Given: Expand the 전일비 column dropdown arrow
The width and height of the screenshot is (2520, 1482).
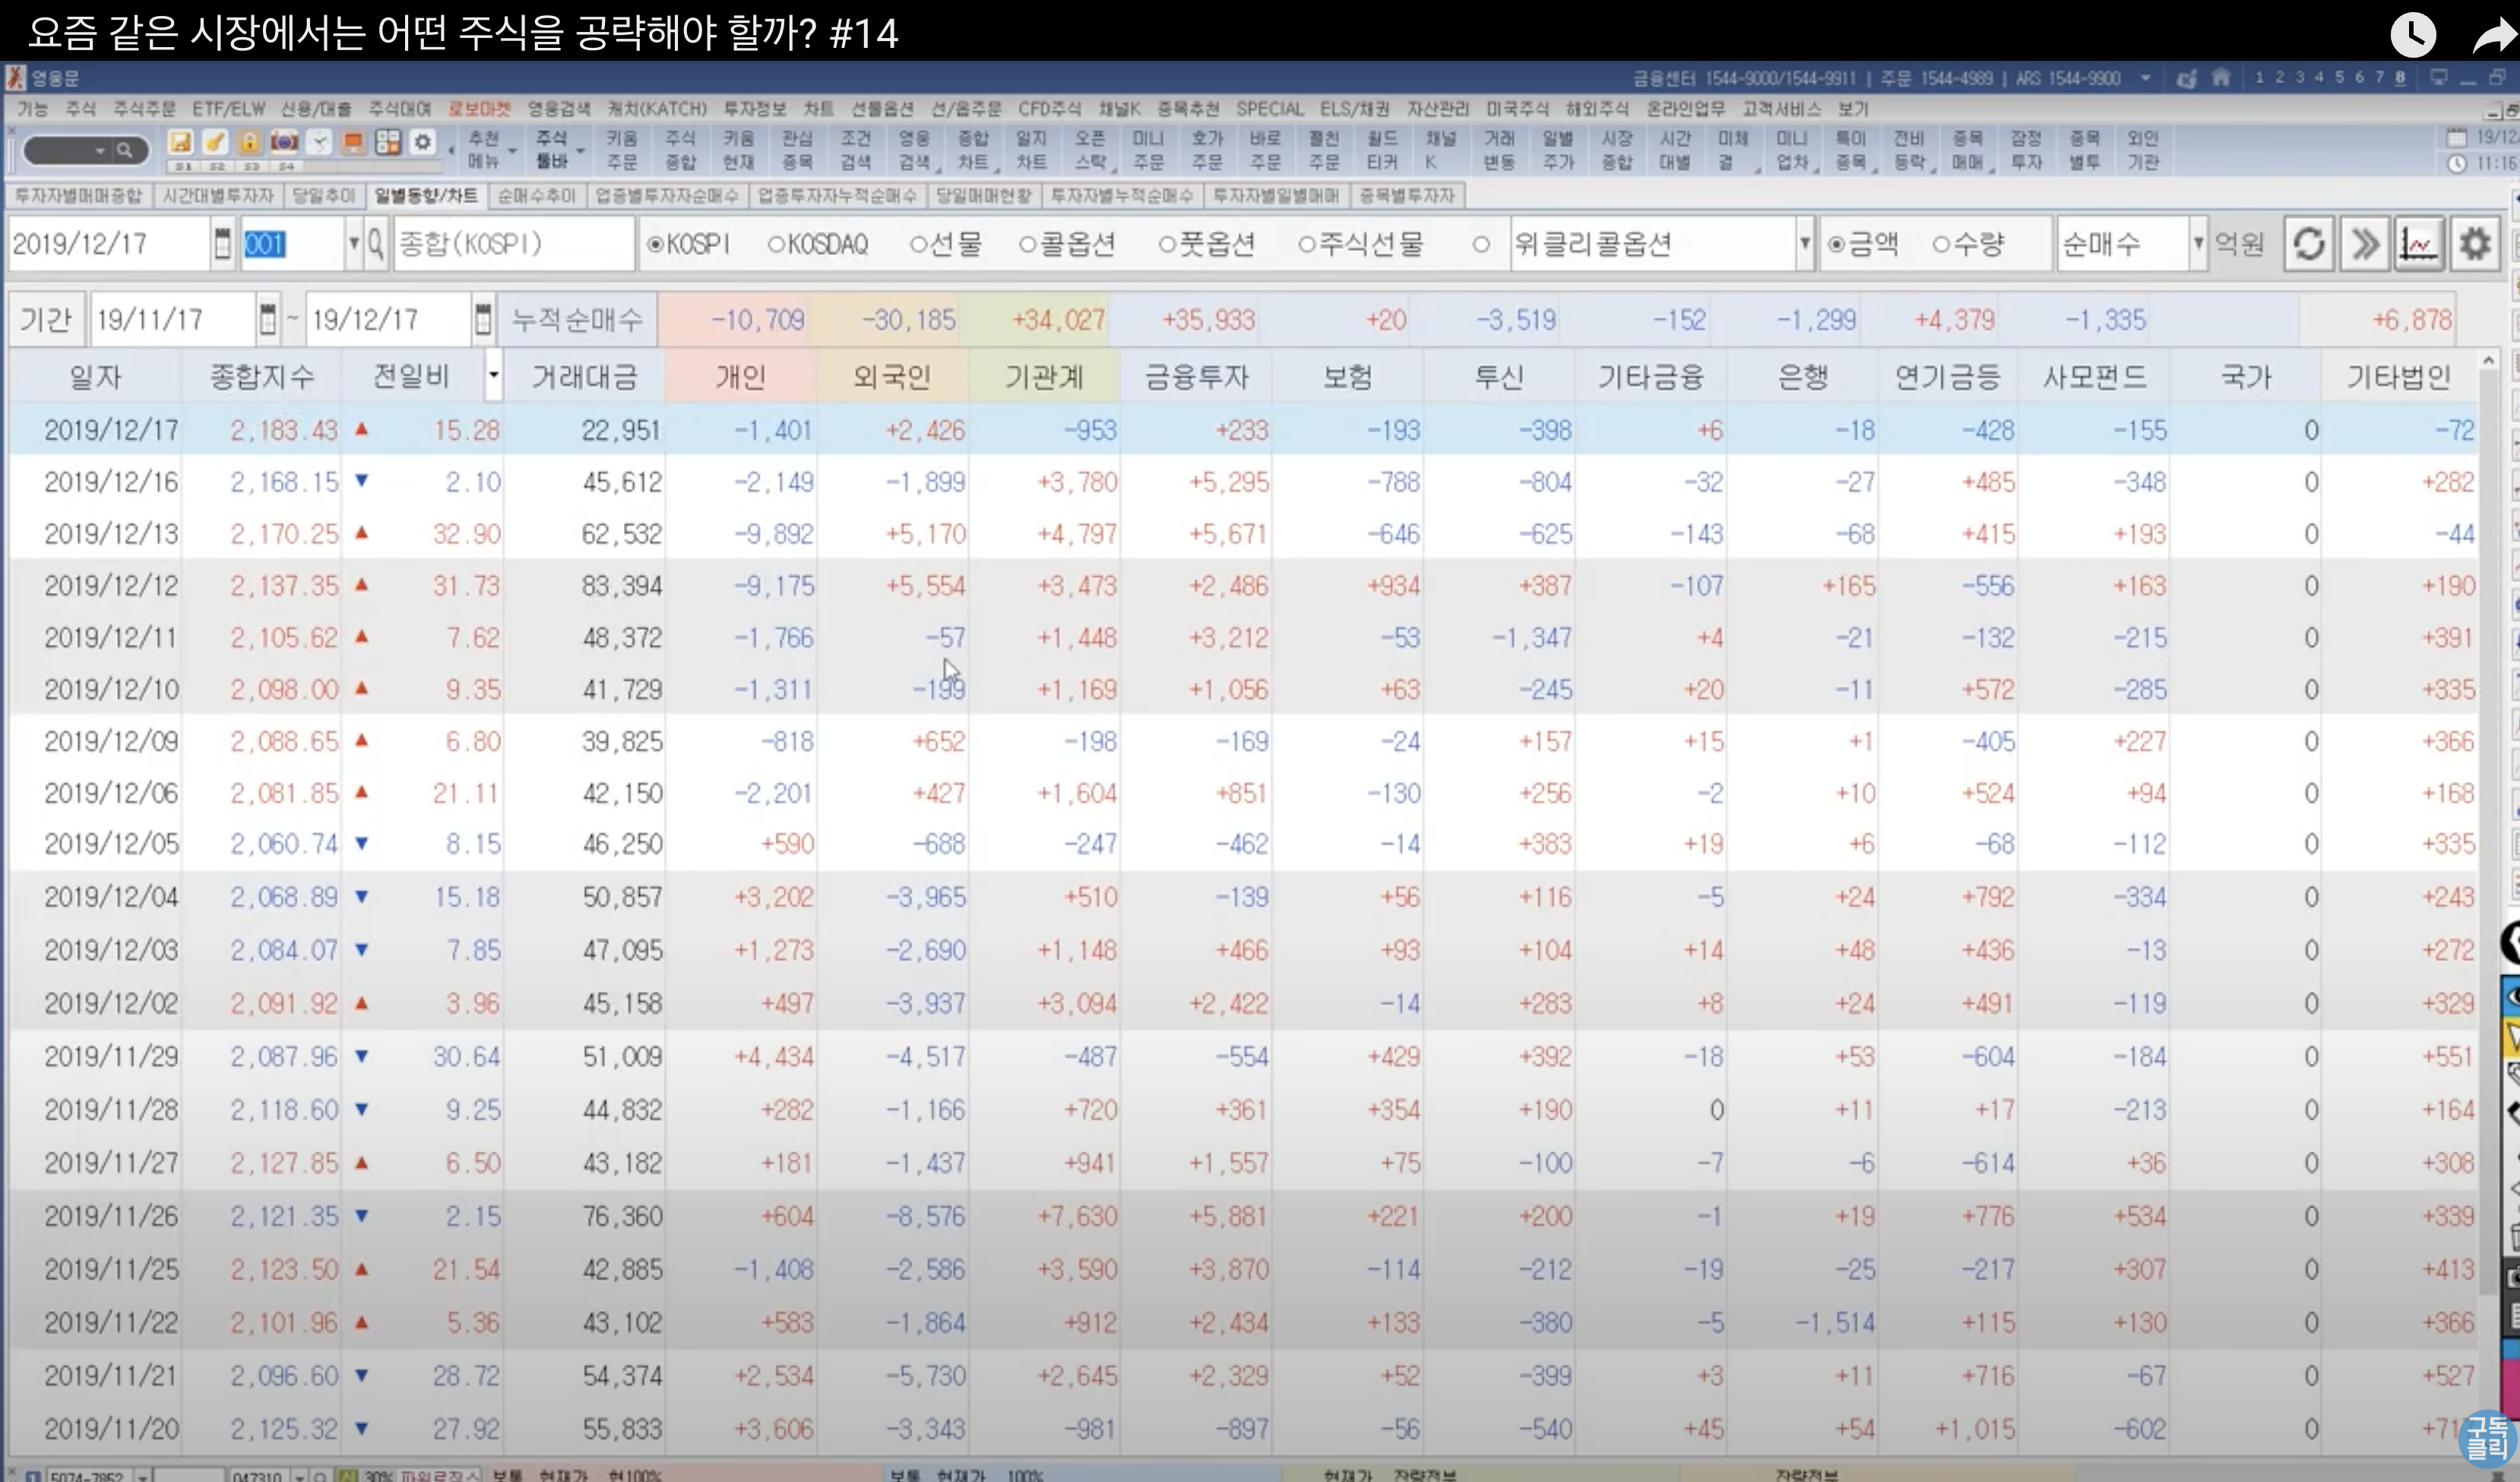Looking at the screenshot, I should (x=493, y=376).
